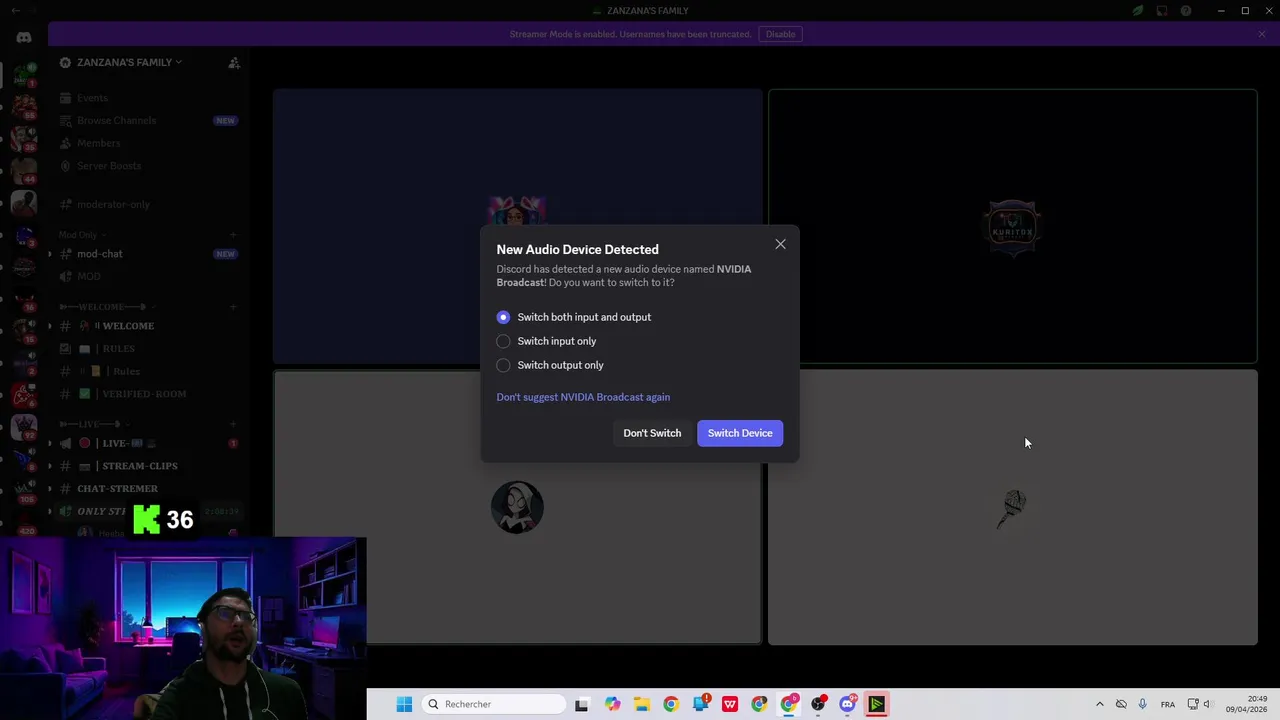Click the Don't Switch button
This screenshot has width=1280, height=720.
652,433
